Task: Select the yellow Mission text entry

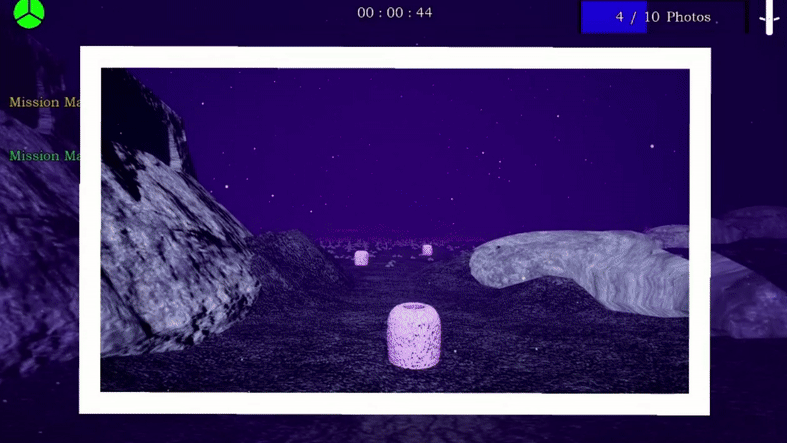Action: 43,102
